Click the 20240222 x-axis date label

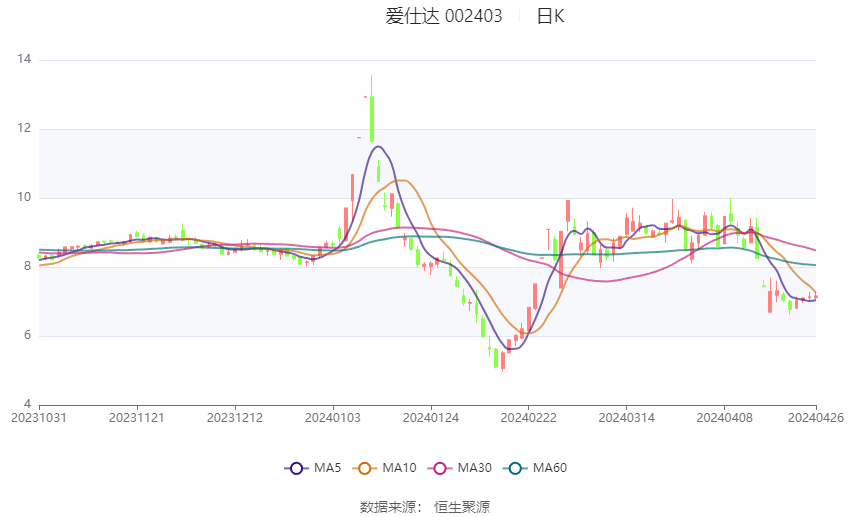click(x=529, y=418)
